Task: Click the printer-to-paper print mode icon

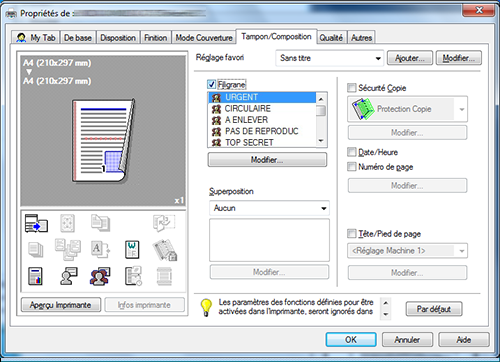Action: tap(36, 223)
